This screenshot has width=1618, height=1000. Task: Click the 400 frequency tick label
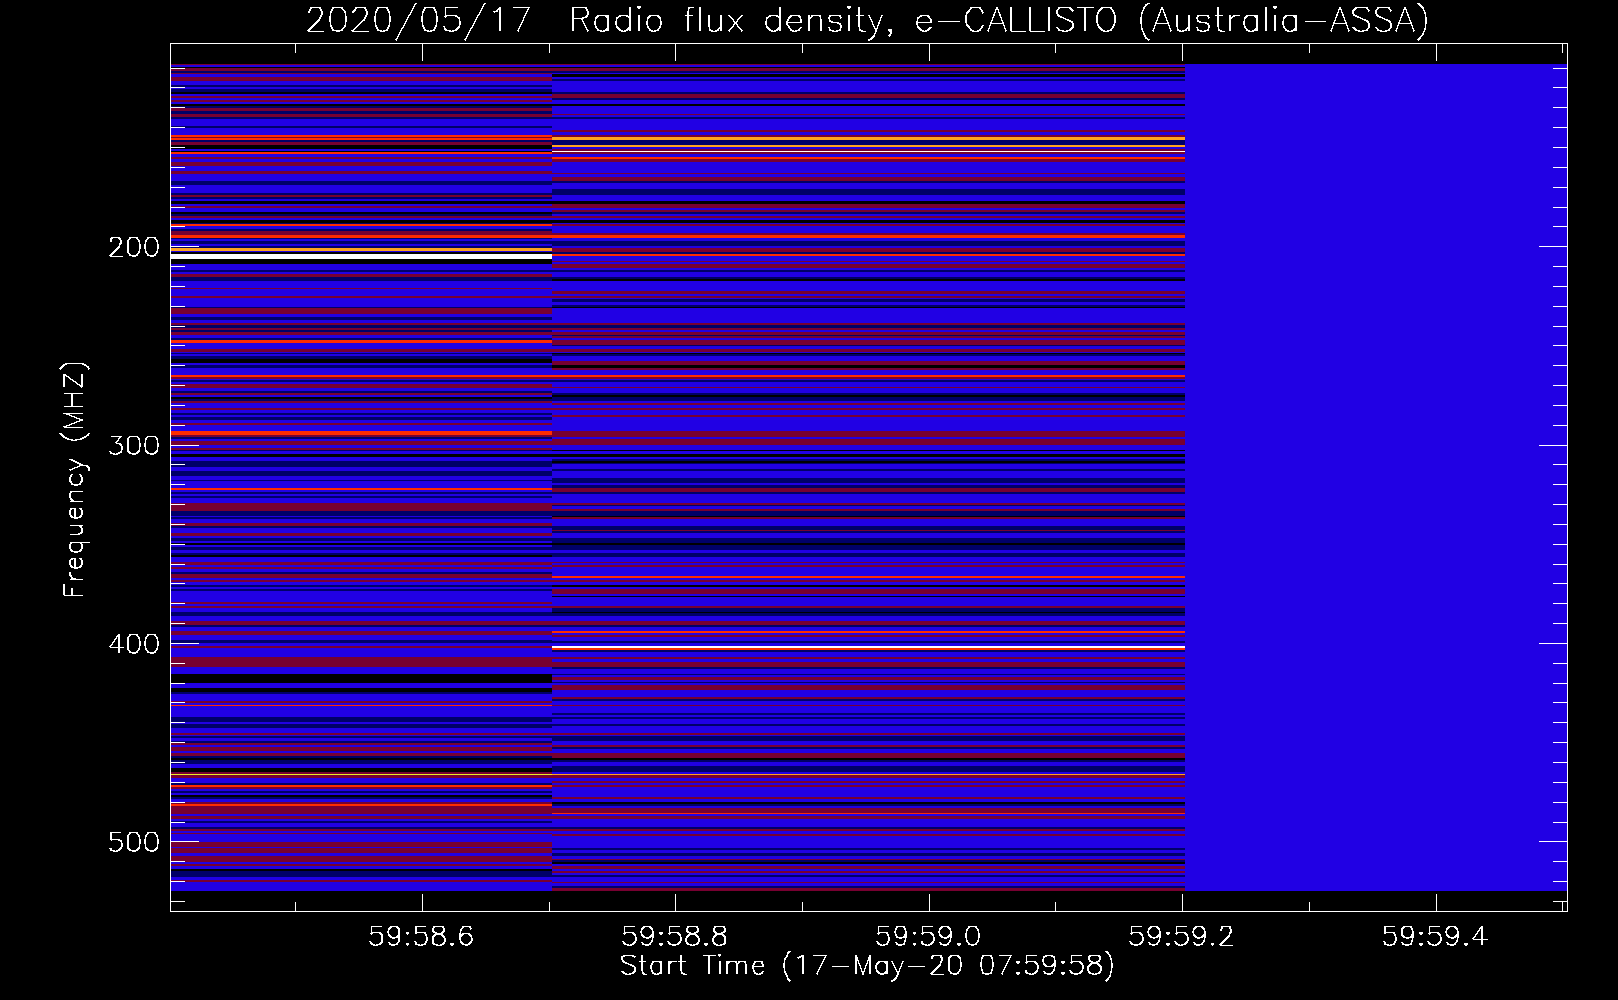click(134, 644)
